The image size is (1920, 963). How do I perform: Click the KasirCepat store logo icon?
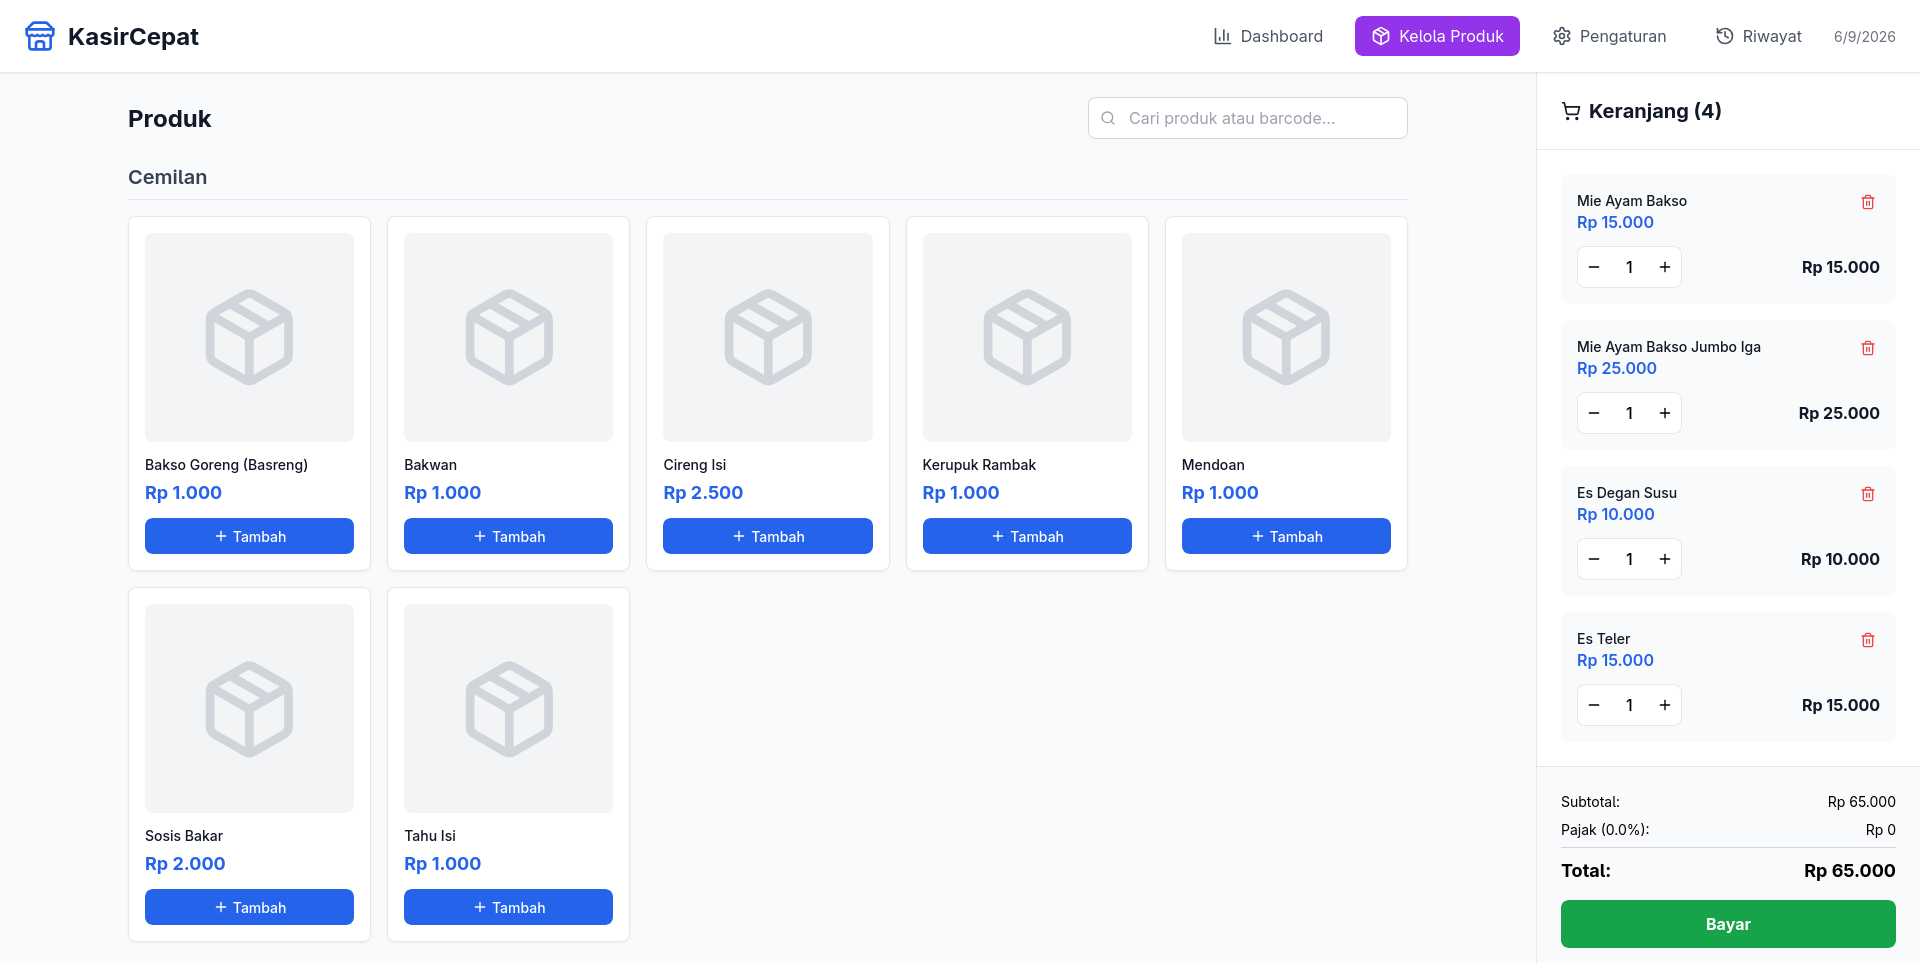click(40, 36)
